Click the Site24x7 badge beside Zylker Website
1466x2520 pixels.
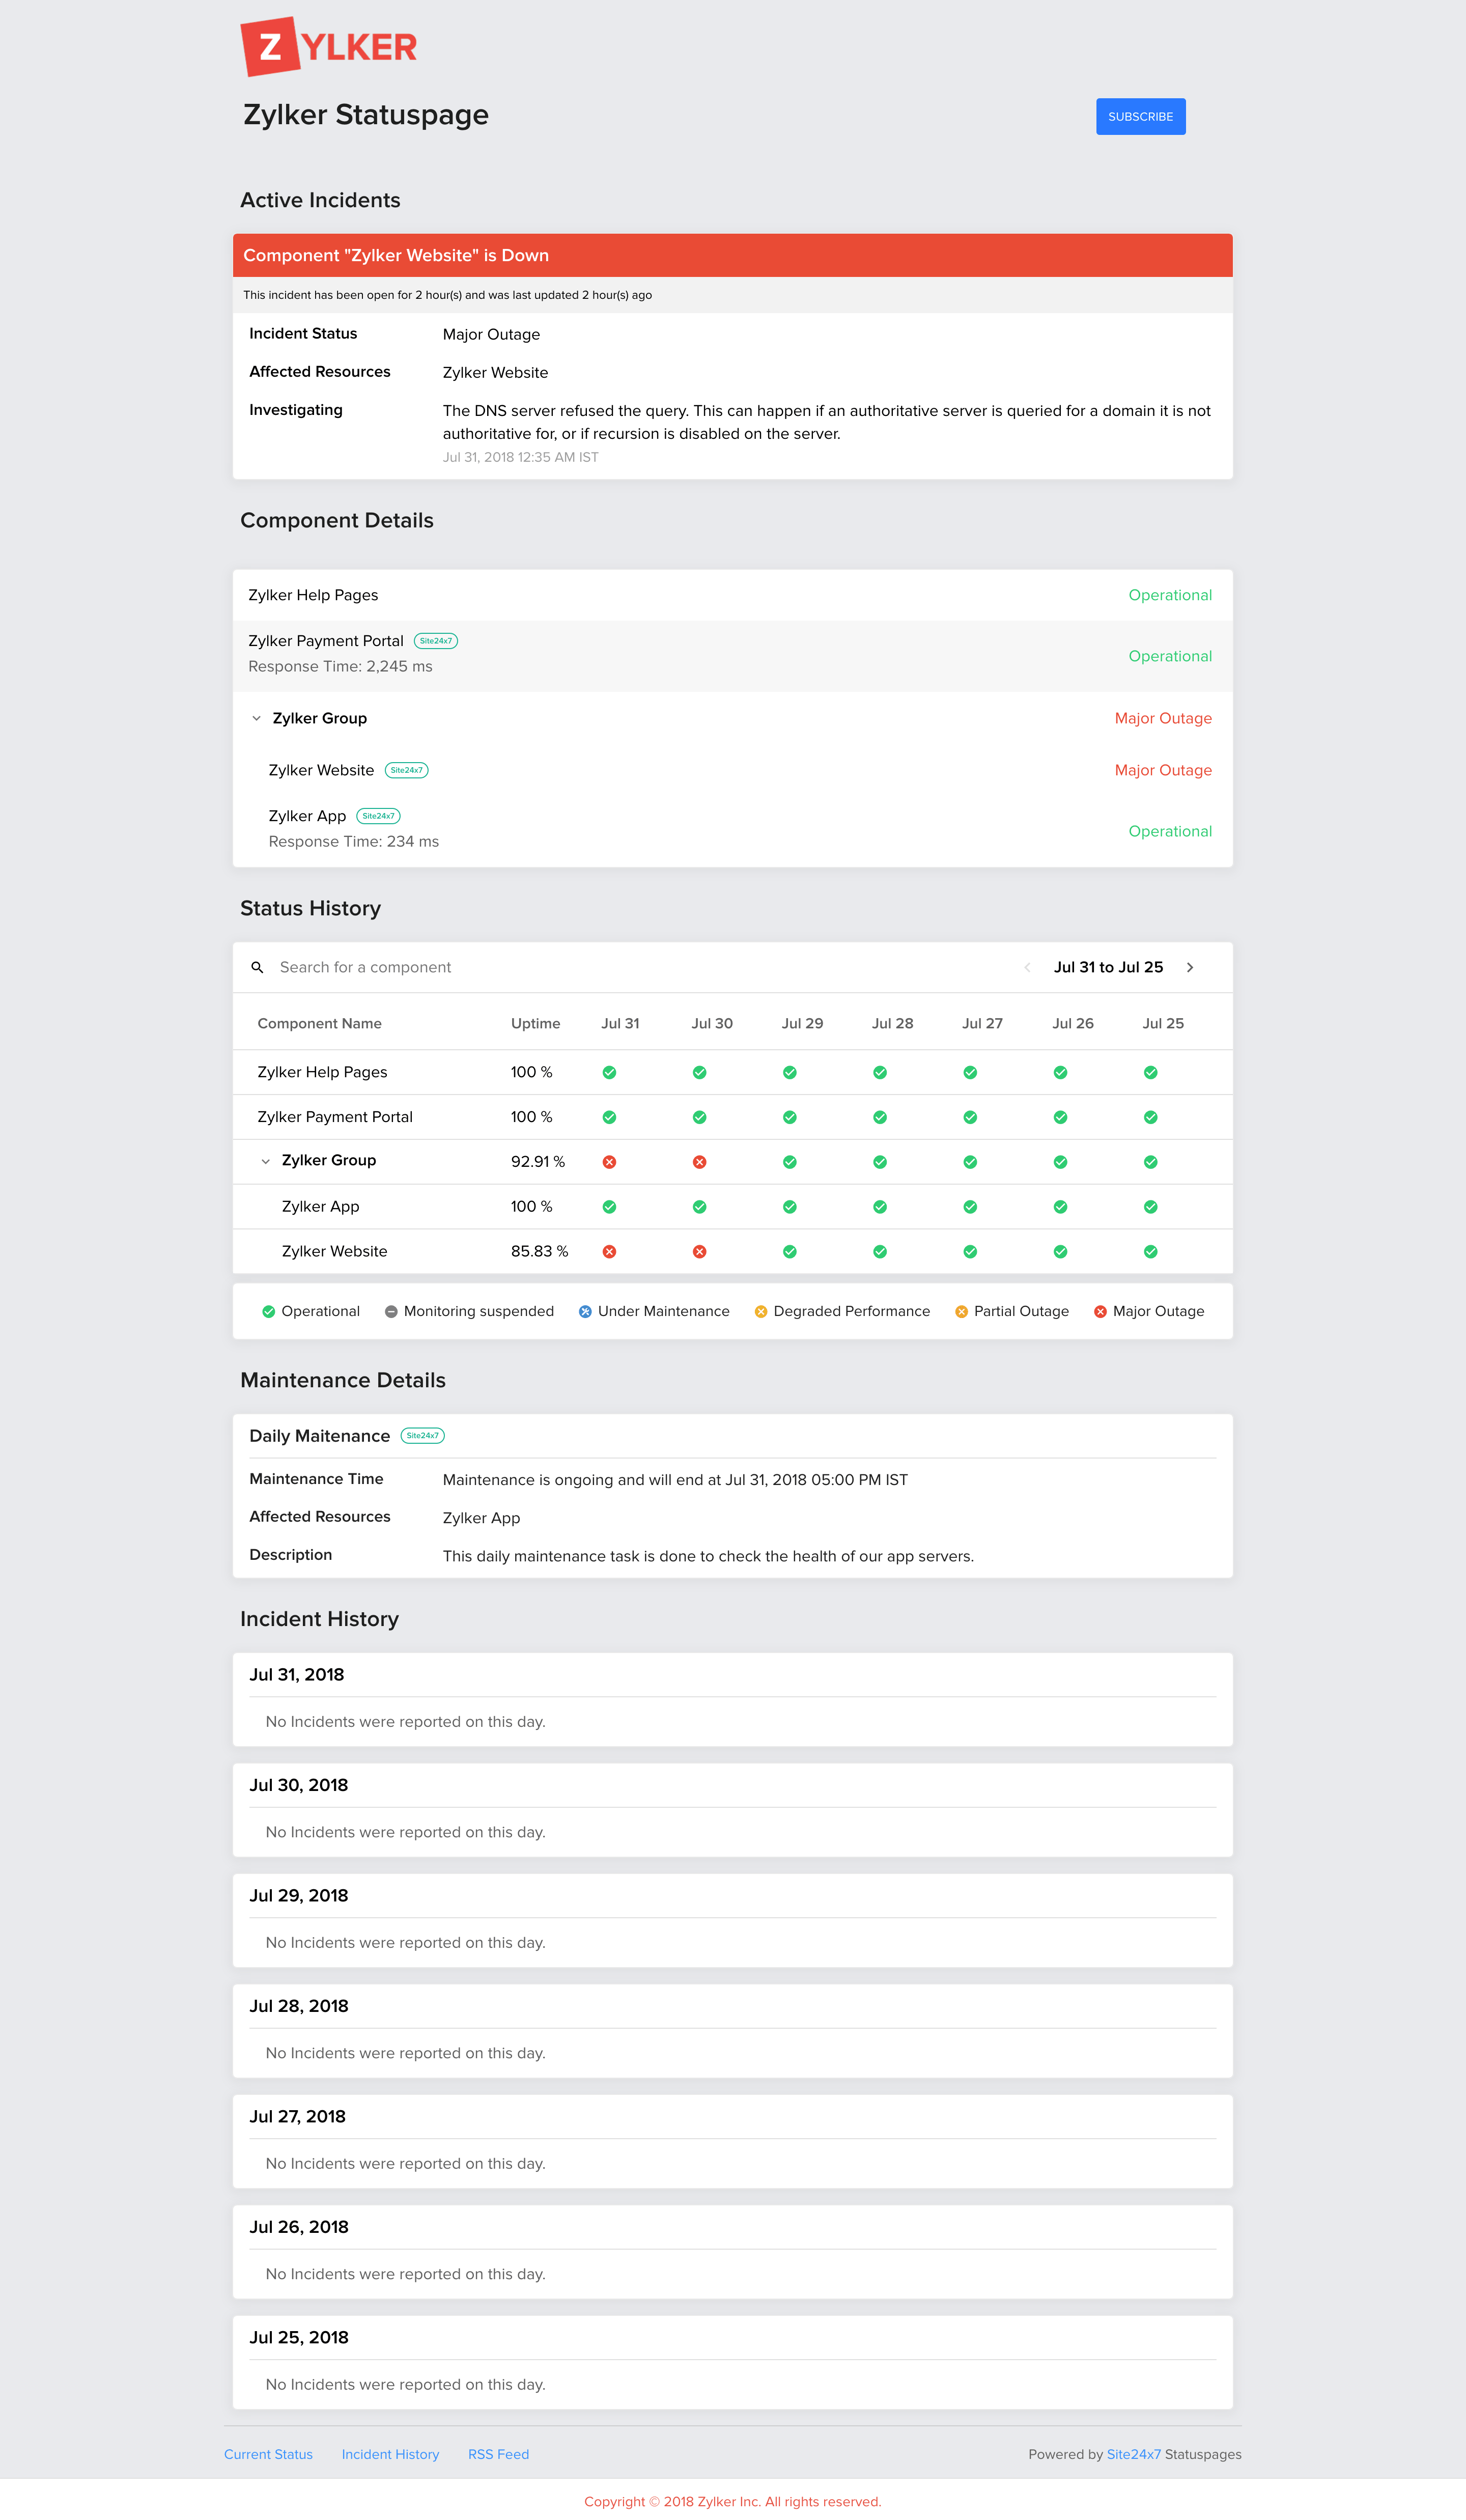click(406, 770)
